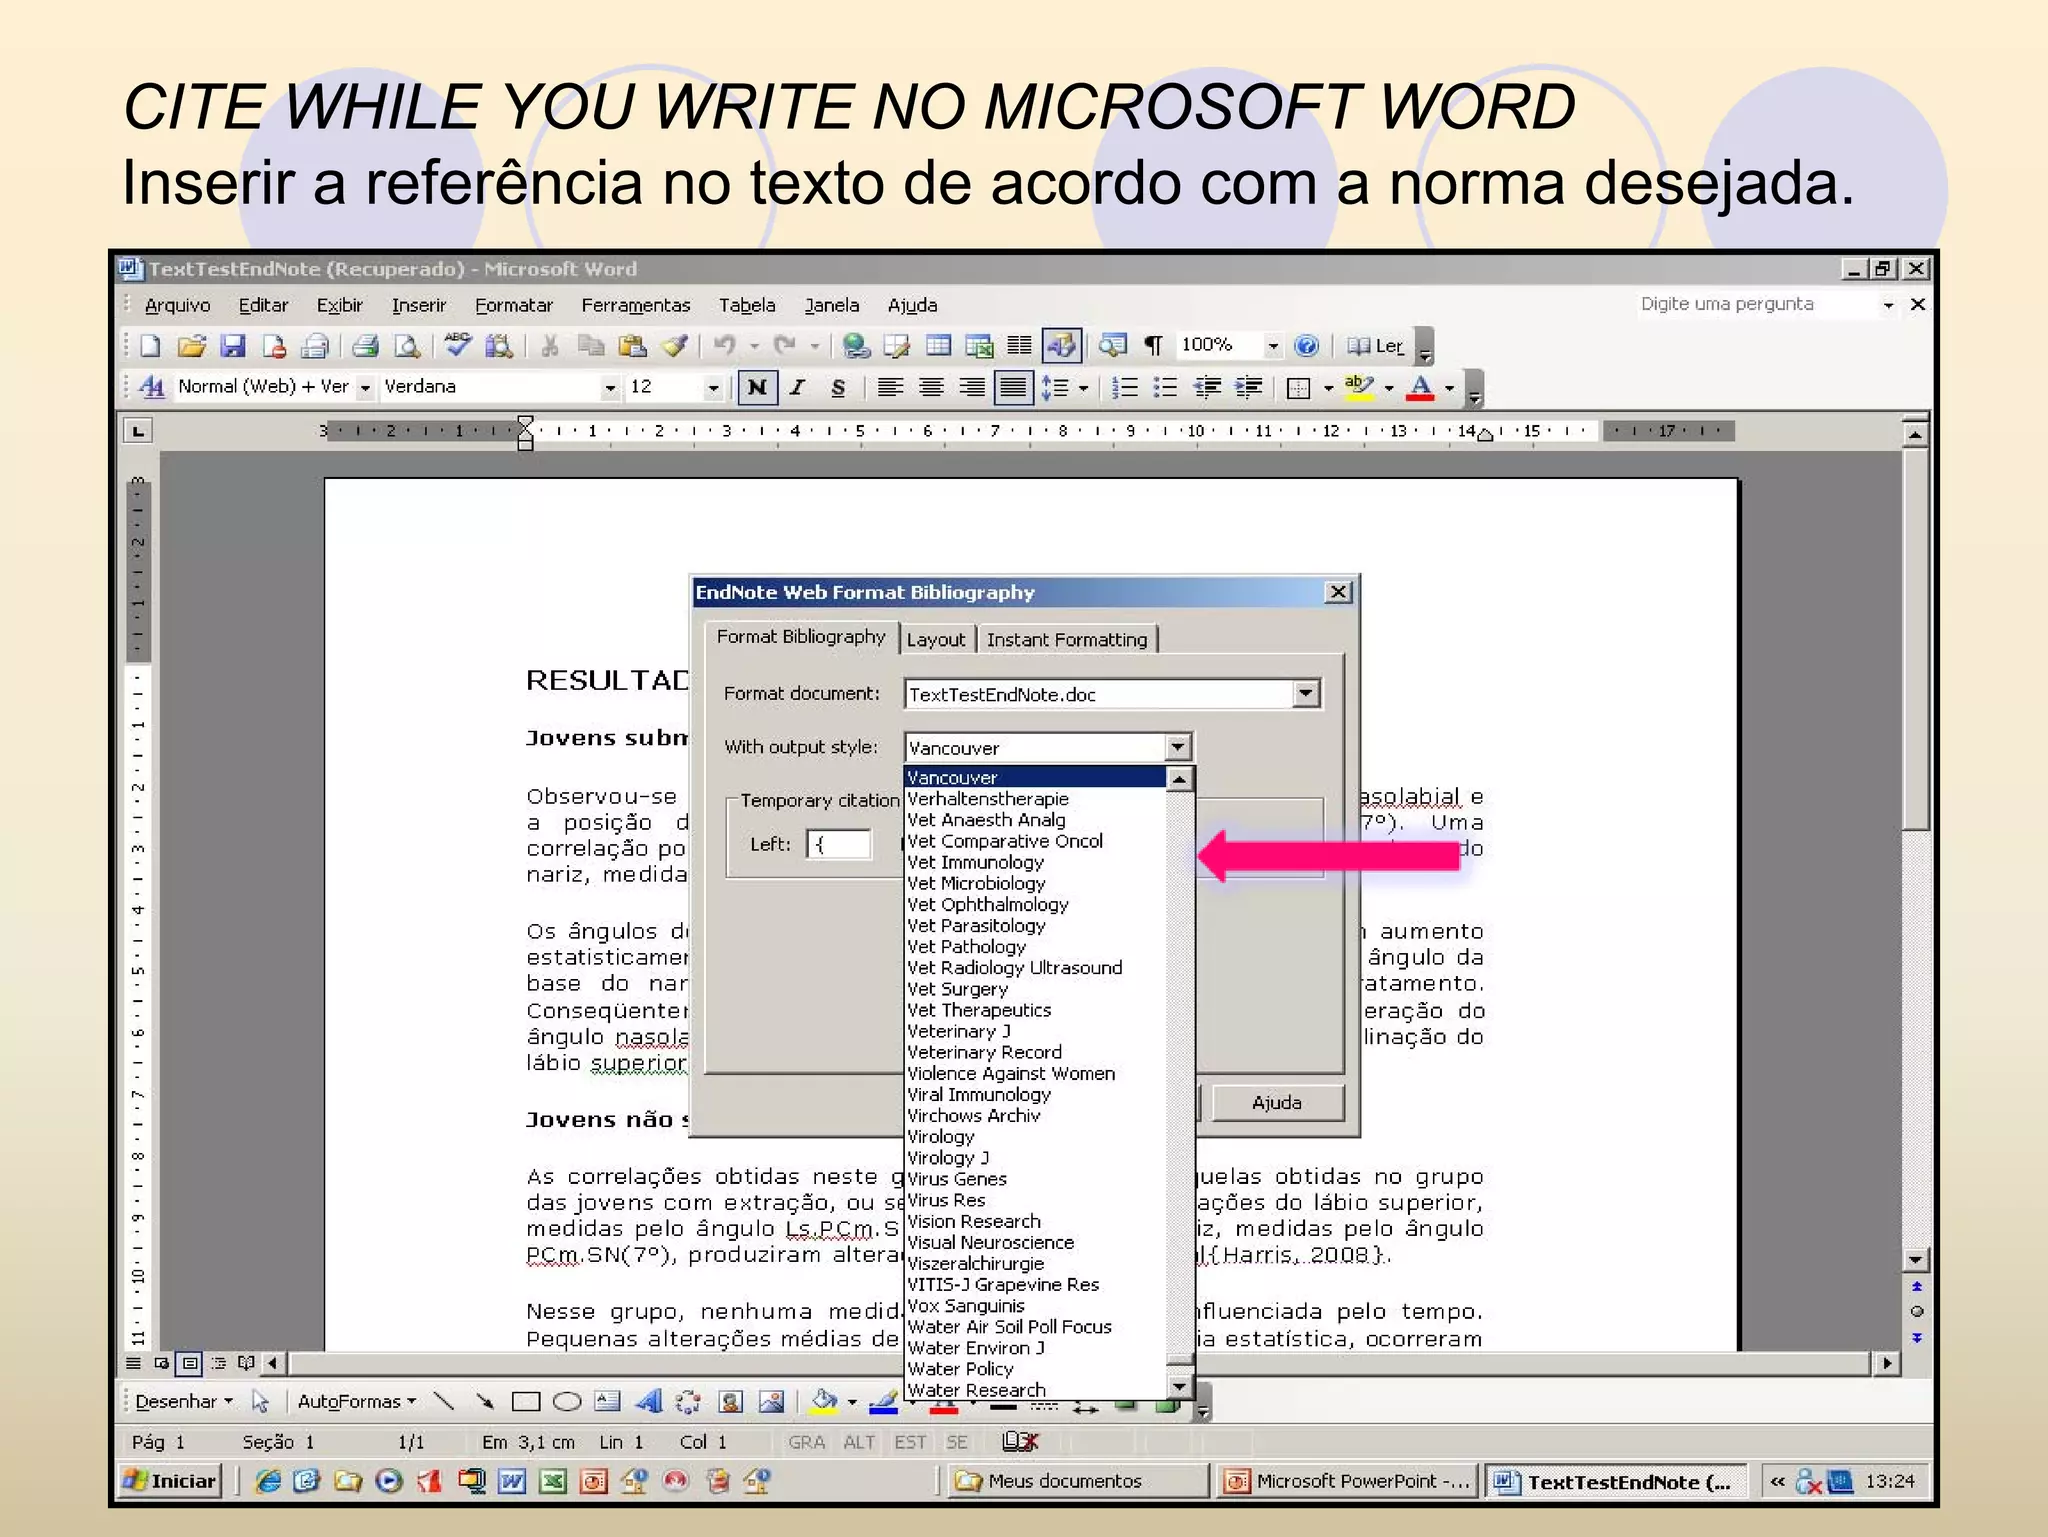Toggle Align Right paragraph button
This screenshot has width=2048, height=1537.
(972, 387)
